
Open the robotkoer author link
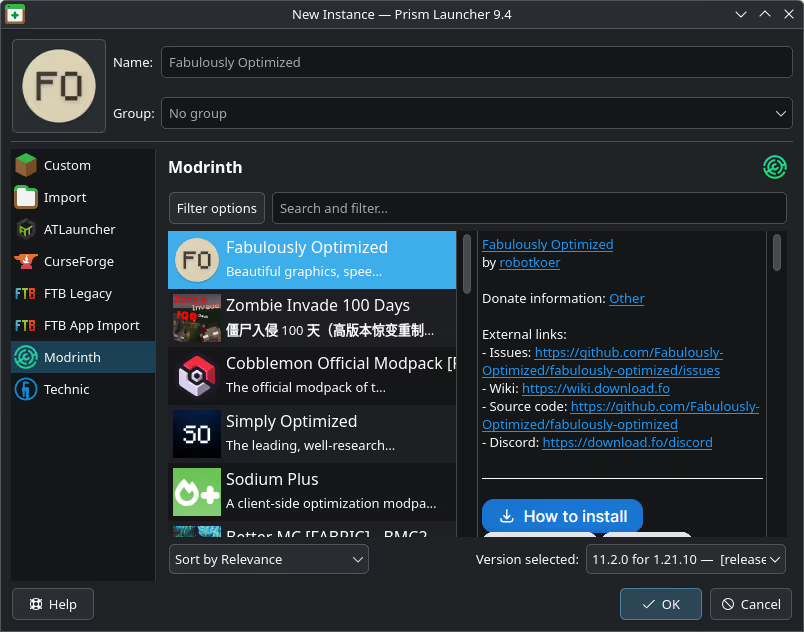529,263
